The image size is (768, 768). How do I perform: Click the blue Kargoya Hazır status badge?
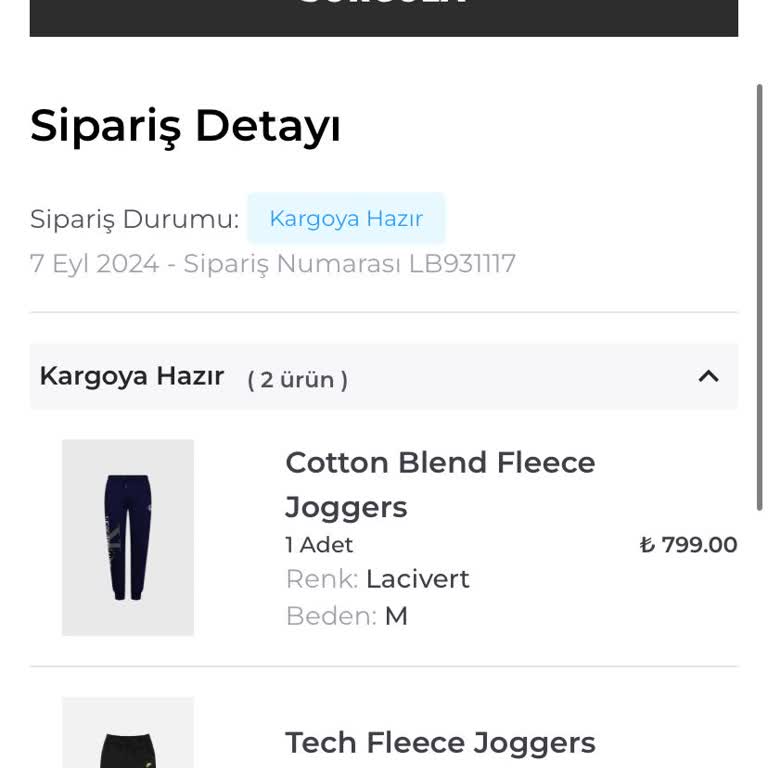[346, 218]
